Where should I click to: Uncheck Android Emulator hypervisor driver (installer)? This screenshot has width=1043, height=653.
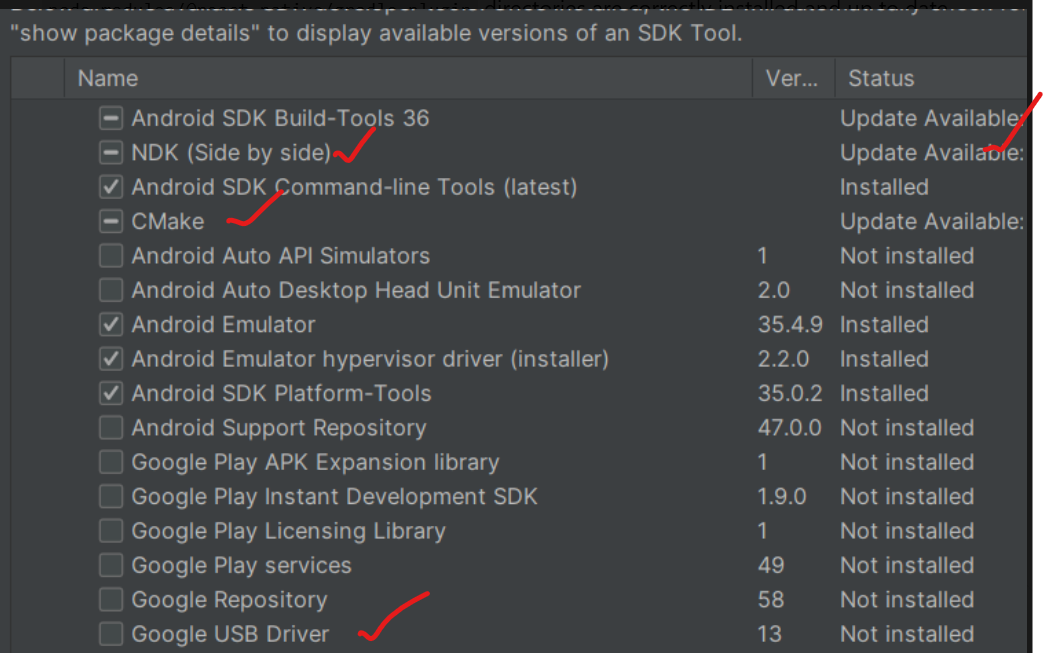pos(110,359)
